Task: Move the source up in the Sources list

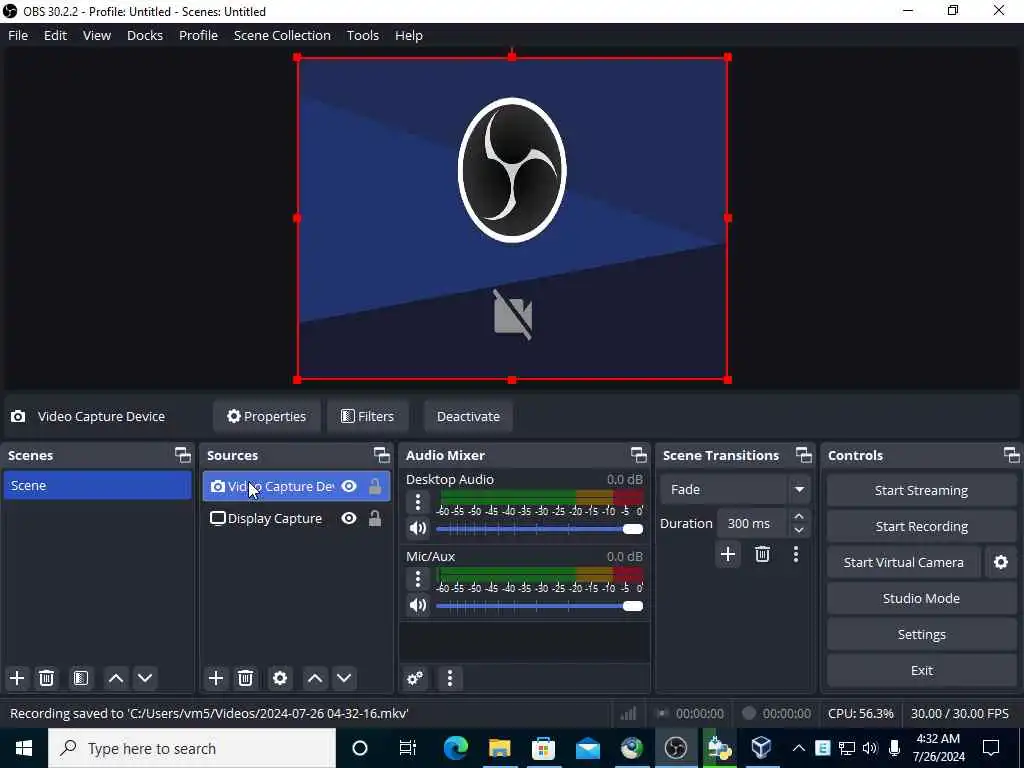Action: tap(315, 678)
